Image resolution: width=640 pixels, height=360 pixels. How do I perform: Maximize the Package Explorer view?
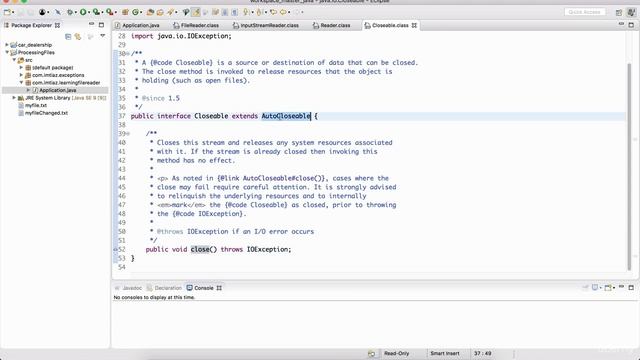pos(101,25)
